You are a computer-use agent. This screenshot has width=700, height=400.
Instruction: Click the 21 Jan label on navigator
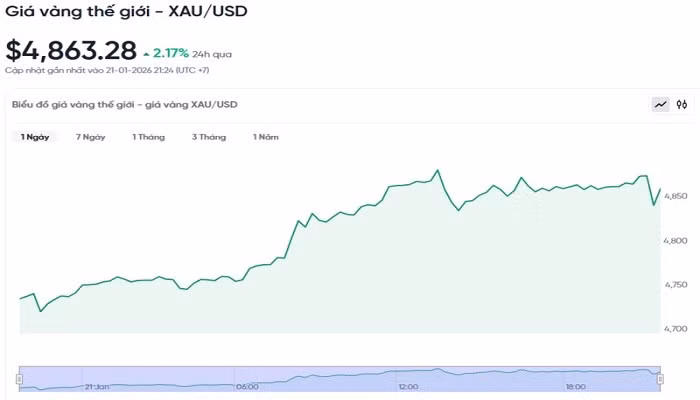click(x=97, y=386)
